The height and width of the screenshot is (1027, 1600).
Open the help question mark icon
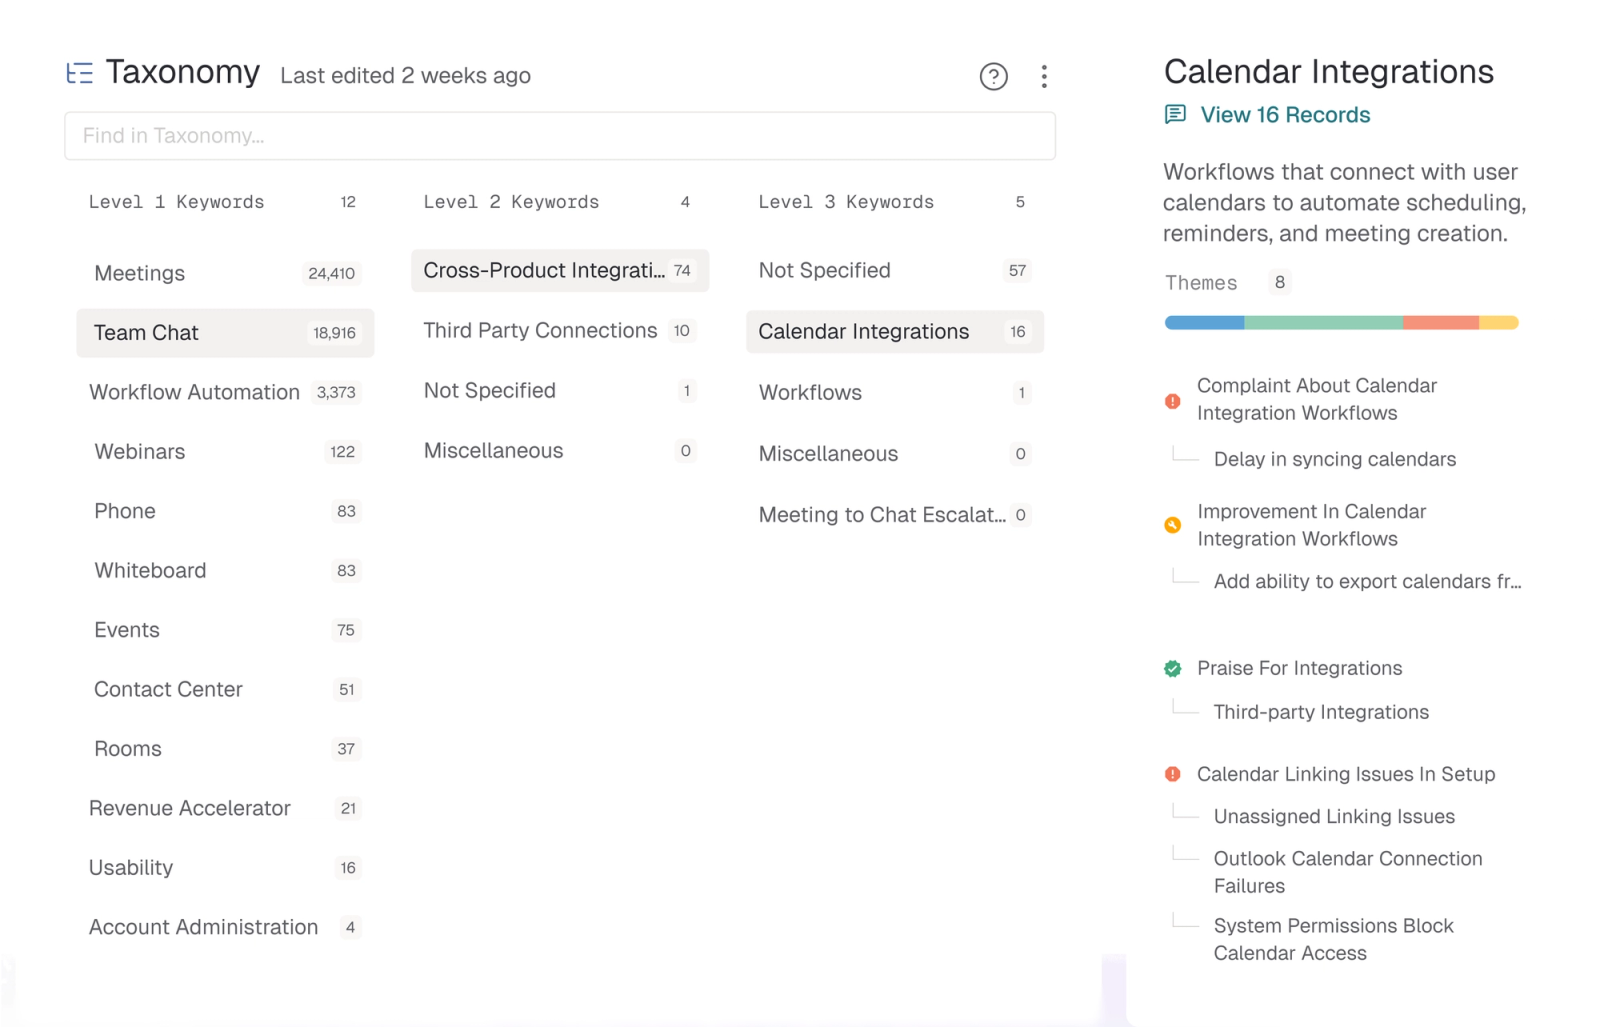point(993,76)
